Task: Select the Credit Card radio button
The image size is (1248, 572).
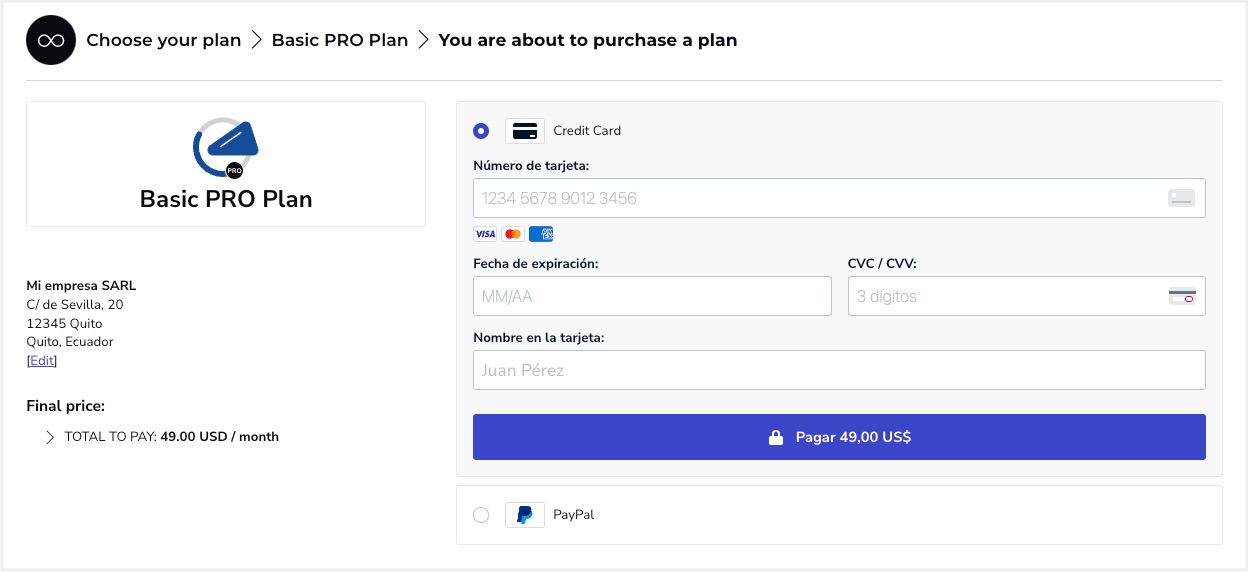Action: (481, 131)
